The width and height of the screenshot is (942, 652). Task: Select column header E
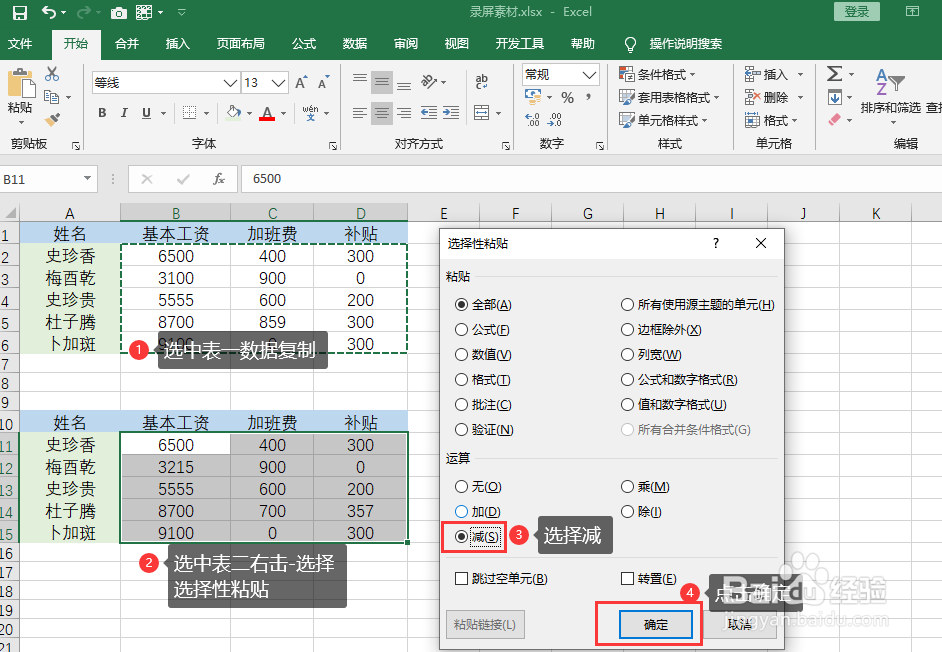tap(443, 213)
